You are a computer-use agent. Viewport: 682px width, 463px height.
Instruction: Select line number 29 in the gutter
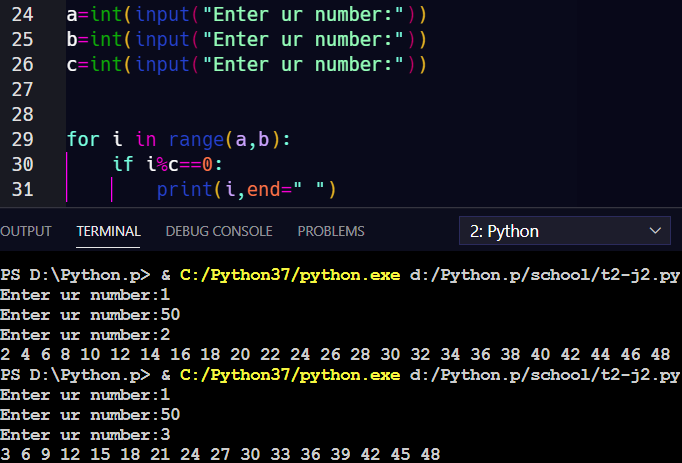(x=23, y=139)
